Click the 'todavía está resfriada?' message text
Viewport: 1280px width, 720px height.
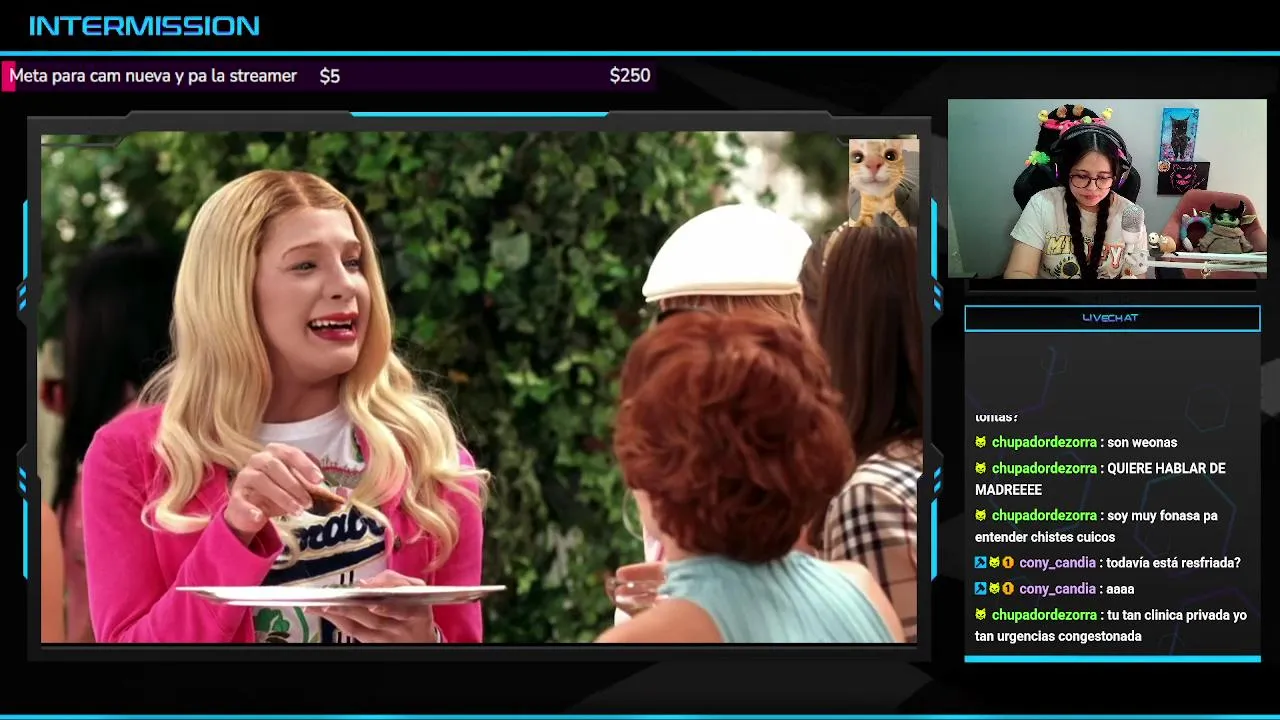[x=1173, y=563]
